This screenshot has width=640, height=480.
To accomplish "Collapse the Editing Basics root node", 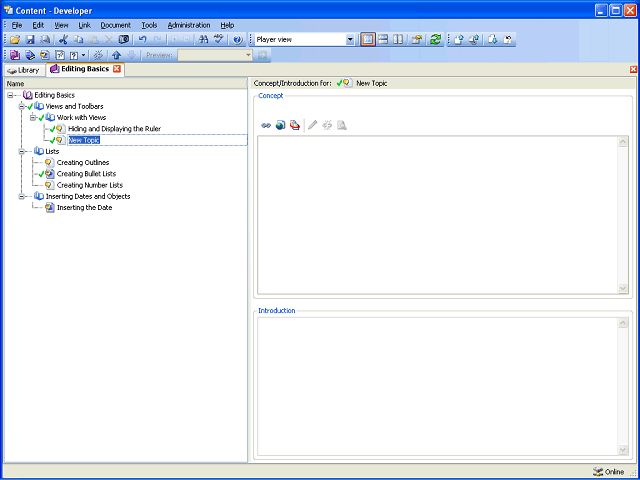I will pyautogui.click(x=10, y=95).
